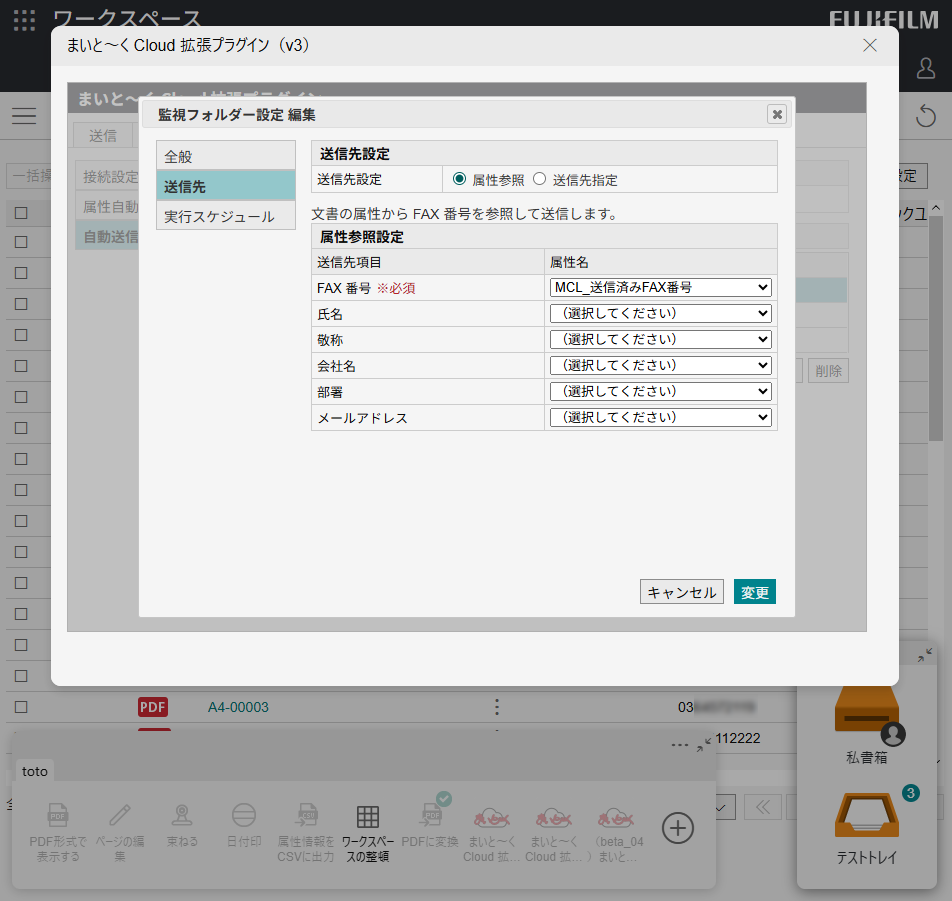Click the キャンセル button
The width and height of the screenshot is (952, 901).
(681, 592)
